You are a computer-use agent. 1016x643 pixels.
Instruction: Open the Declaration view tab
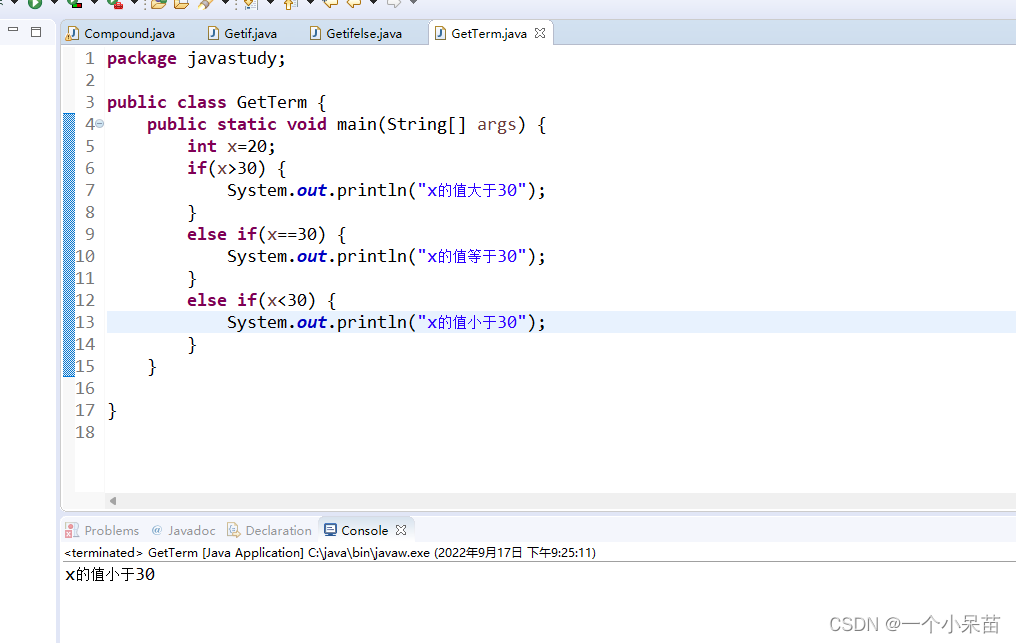coord(270,530)
